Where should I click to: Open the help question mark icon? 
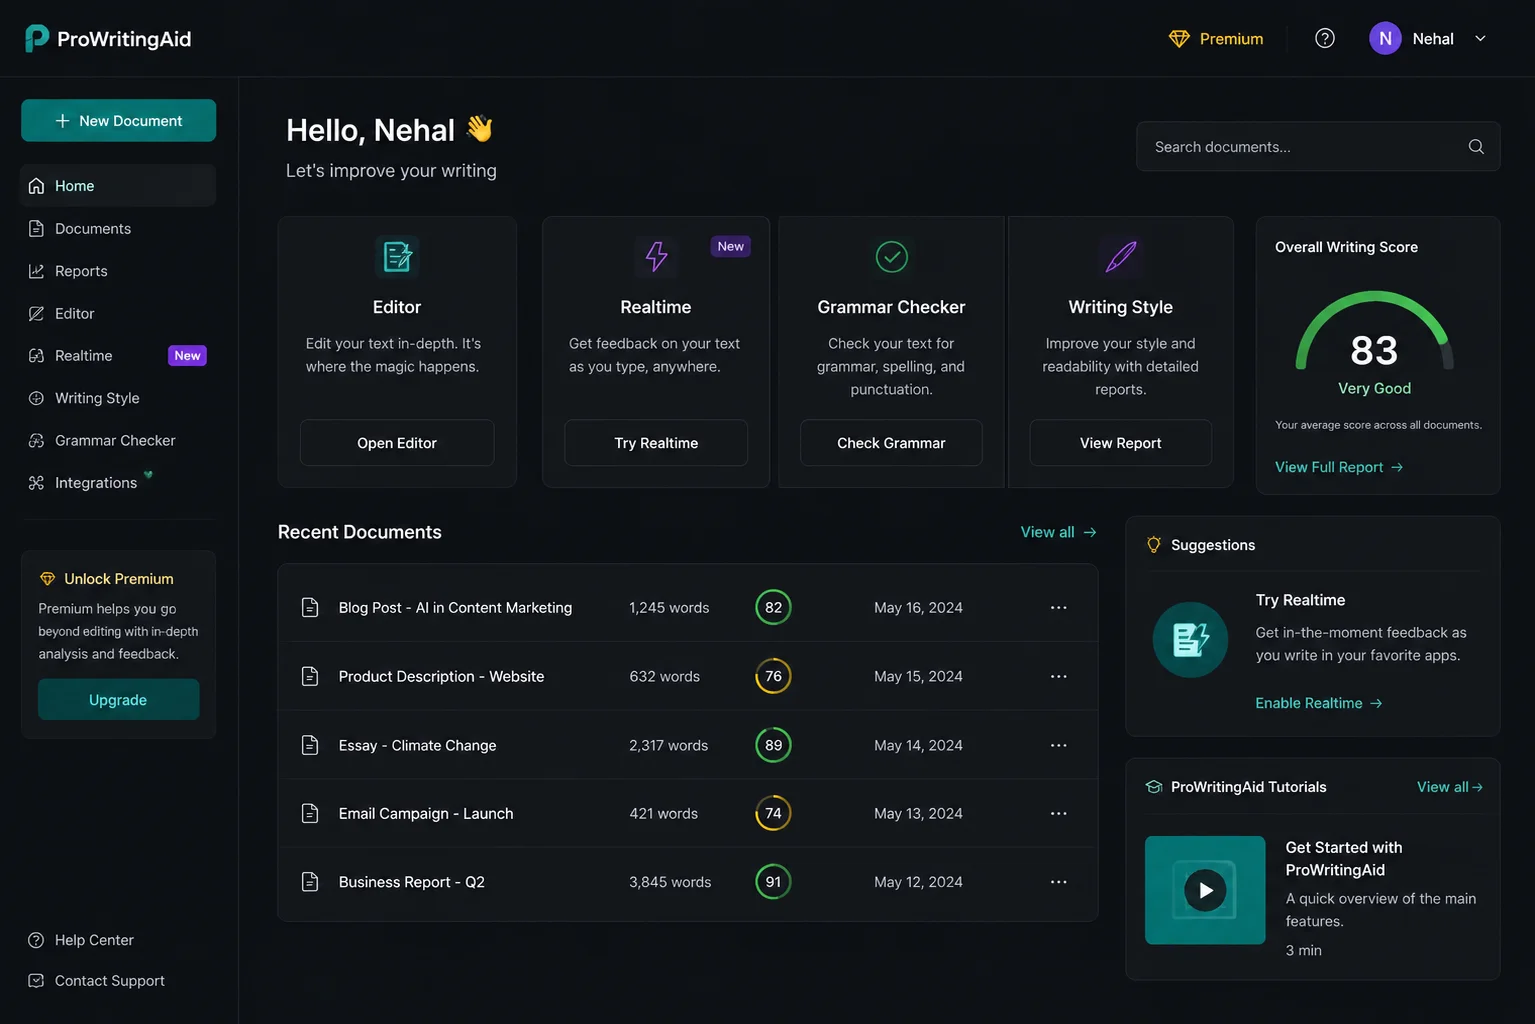[1325, 38]
